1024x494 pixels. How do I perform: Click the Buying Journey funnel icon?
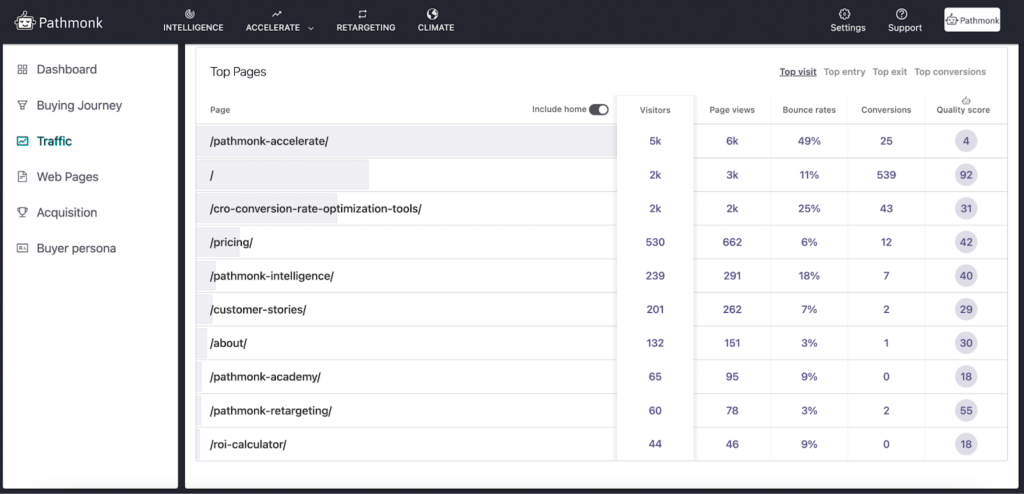(22, 105)
